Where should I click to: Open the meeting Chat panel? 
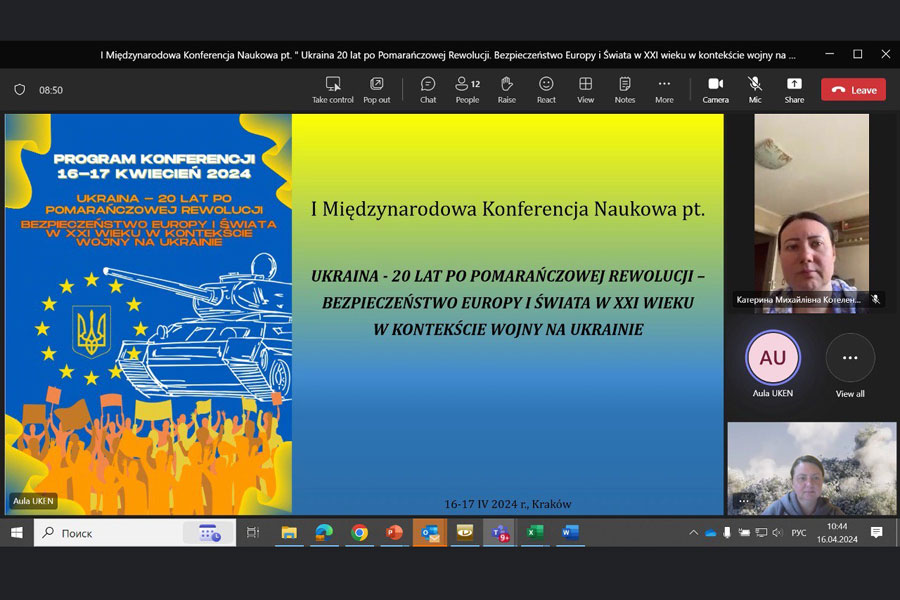click(x=428, y=89)
